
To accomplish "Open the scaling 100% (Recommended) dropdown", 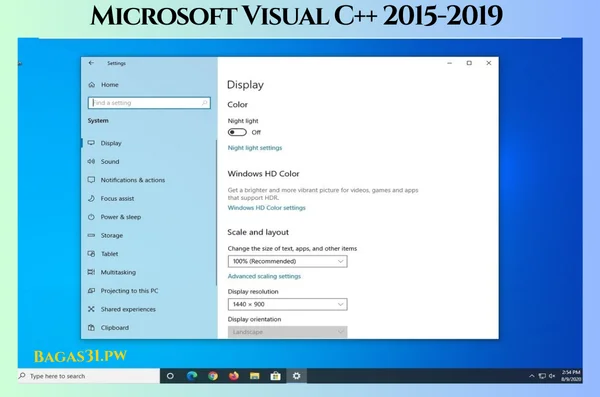I will [287, 261].
